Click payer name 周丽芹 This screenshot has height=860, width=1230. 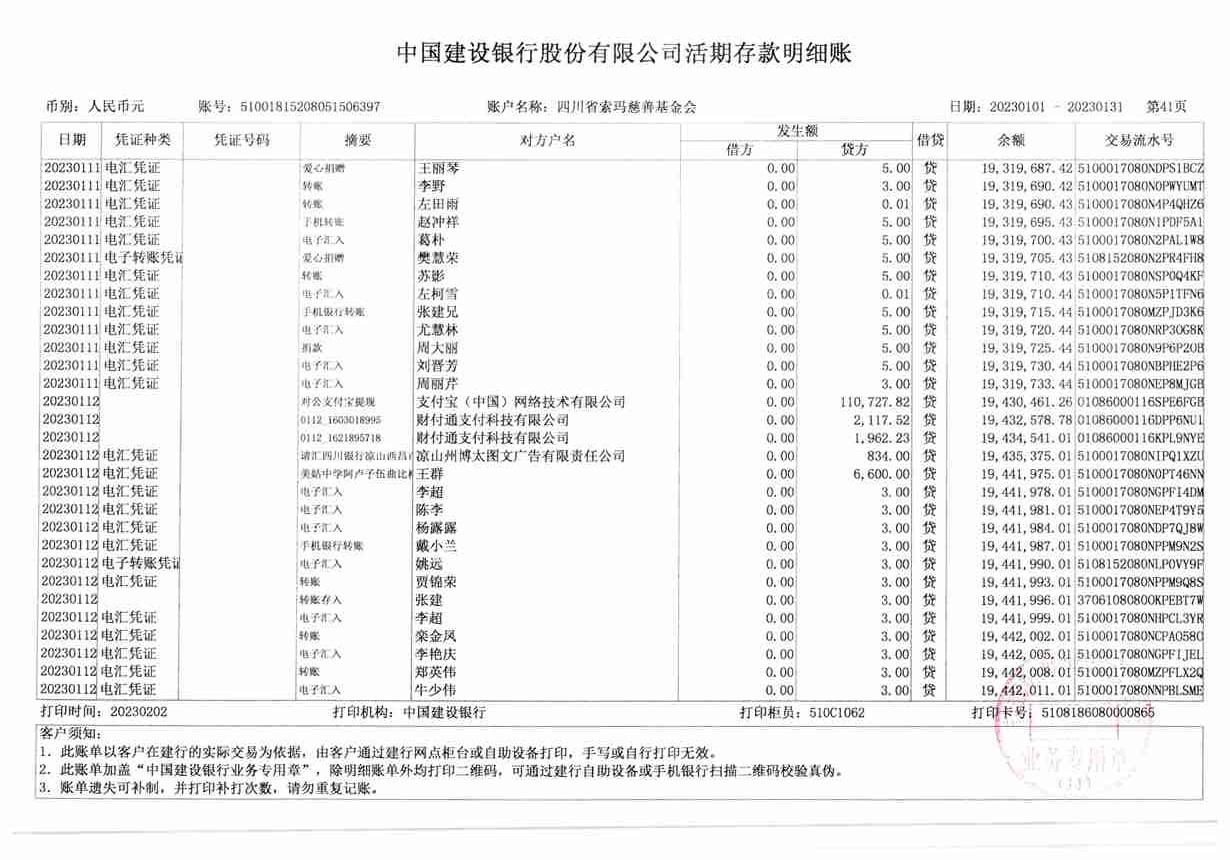click(437, 384)
